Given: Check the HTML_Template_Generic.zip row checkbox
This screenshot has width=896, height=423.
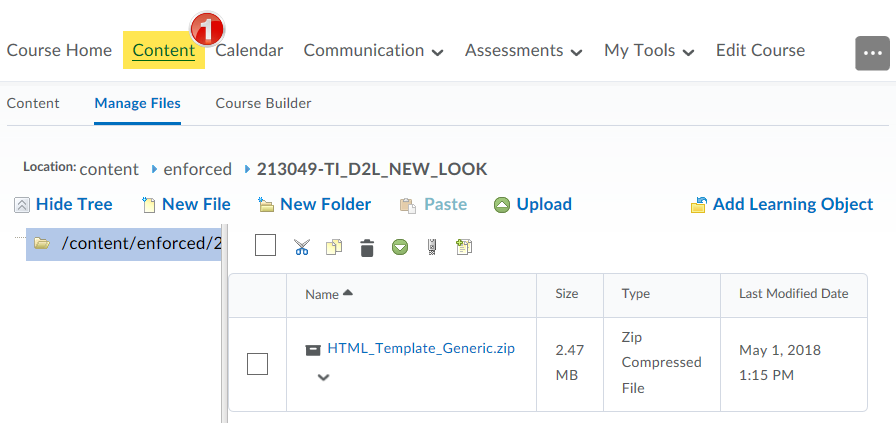Looking at the screenshot, I should click(257, 364).
